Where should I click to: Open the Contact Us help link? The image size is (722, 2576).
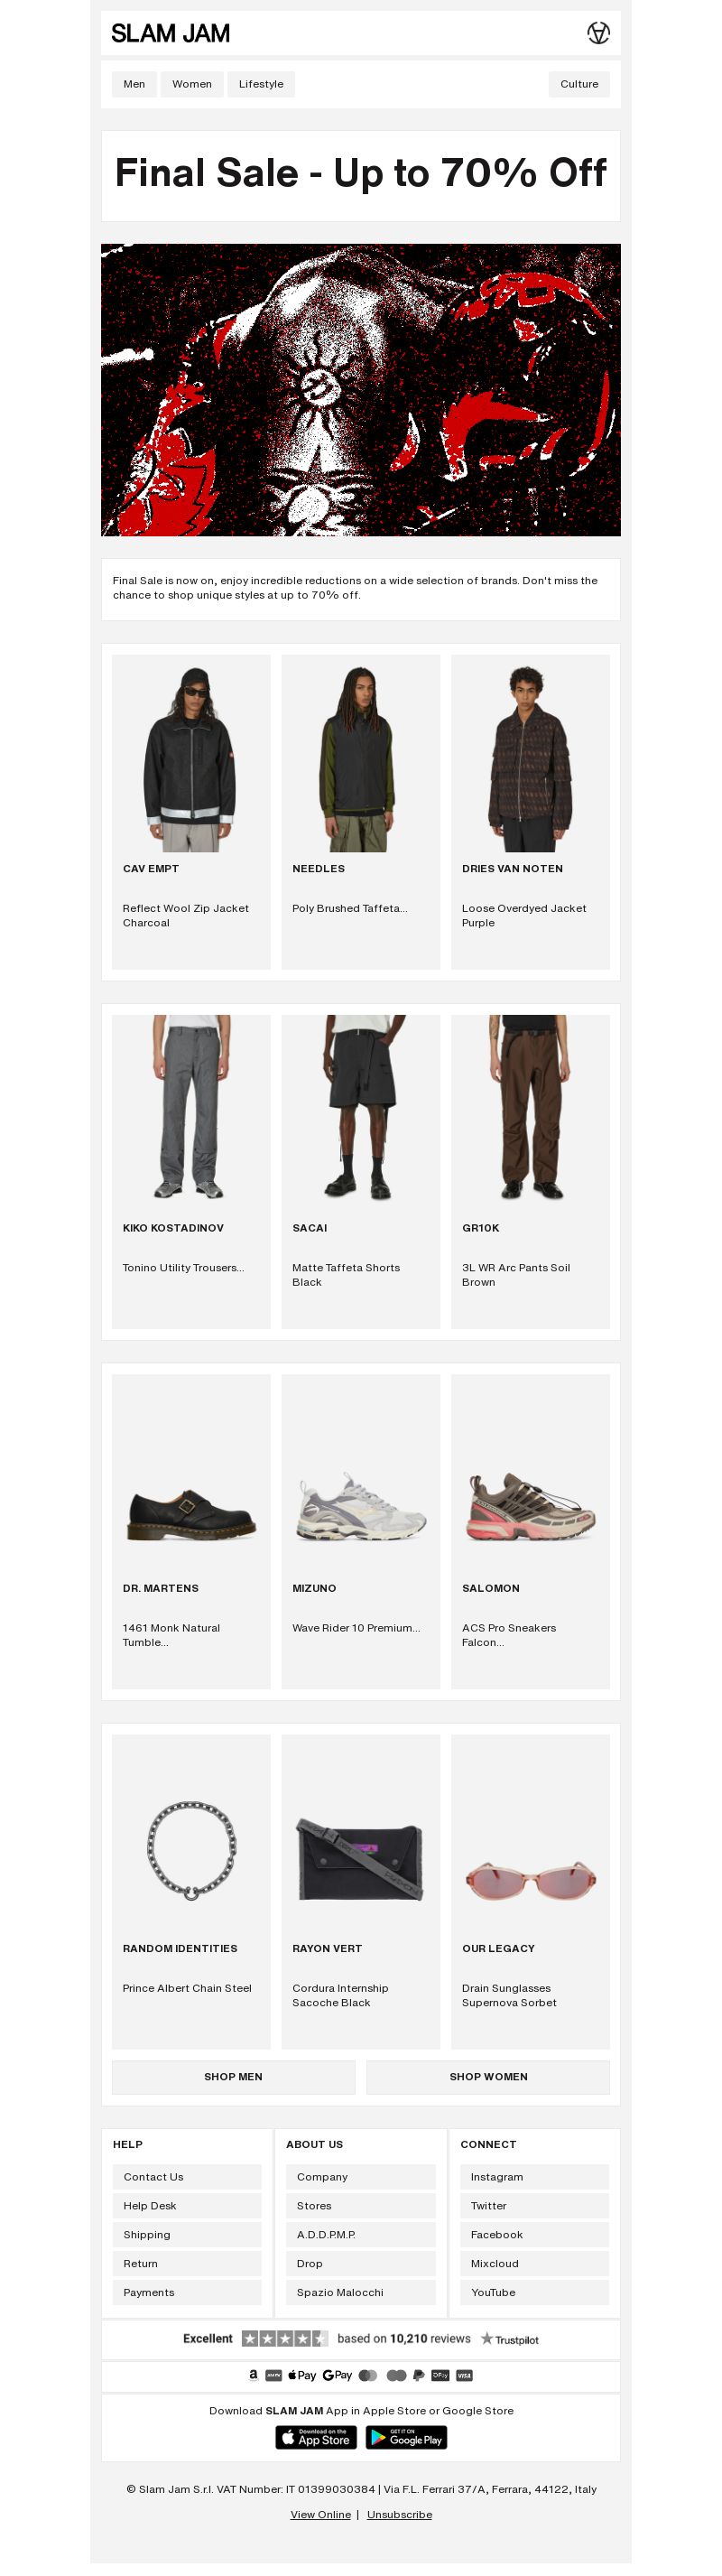[x=187, y=2177]
